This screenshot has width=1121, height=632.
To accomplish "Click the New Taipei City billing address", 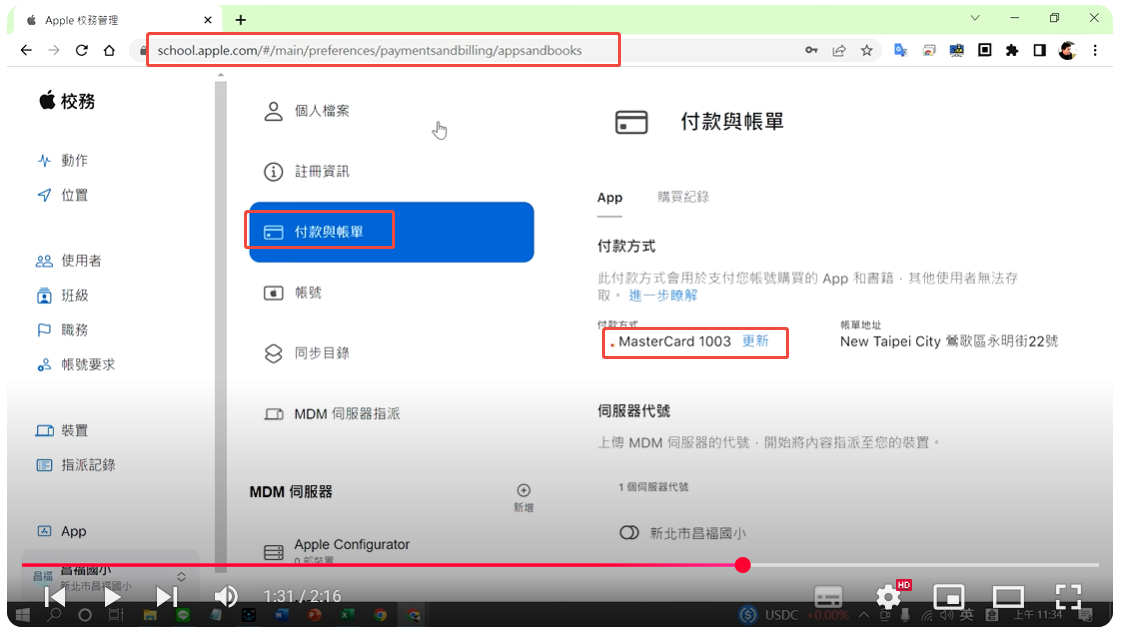I will click(x=949, y=342).
